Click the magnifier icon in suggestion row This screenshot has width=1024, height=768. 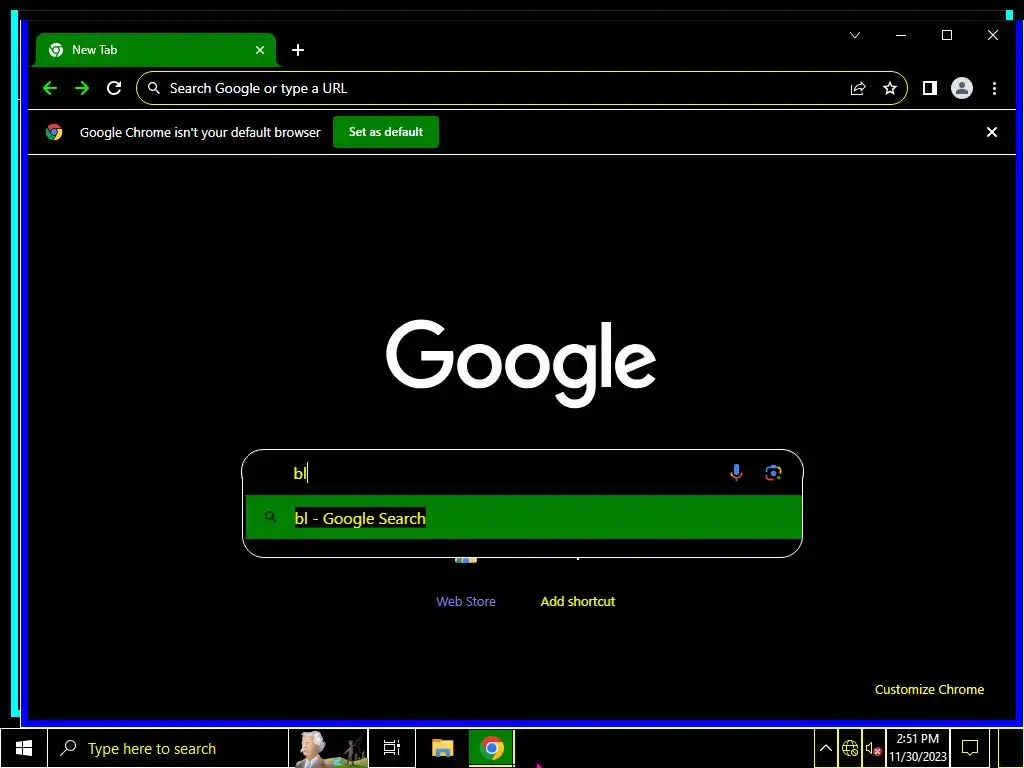pos(270,517)
